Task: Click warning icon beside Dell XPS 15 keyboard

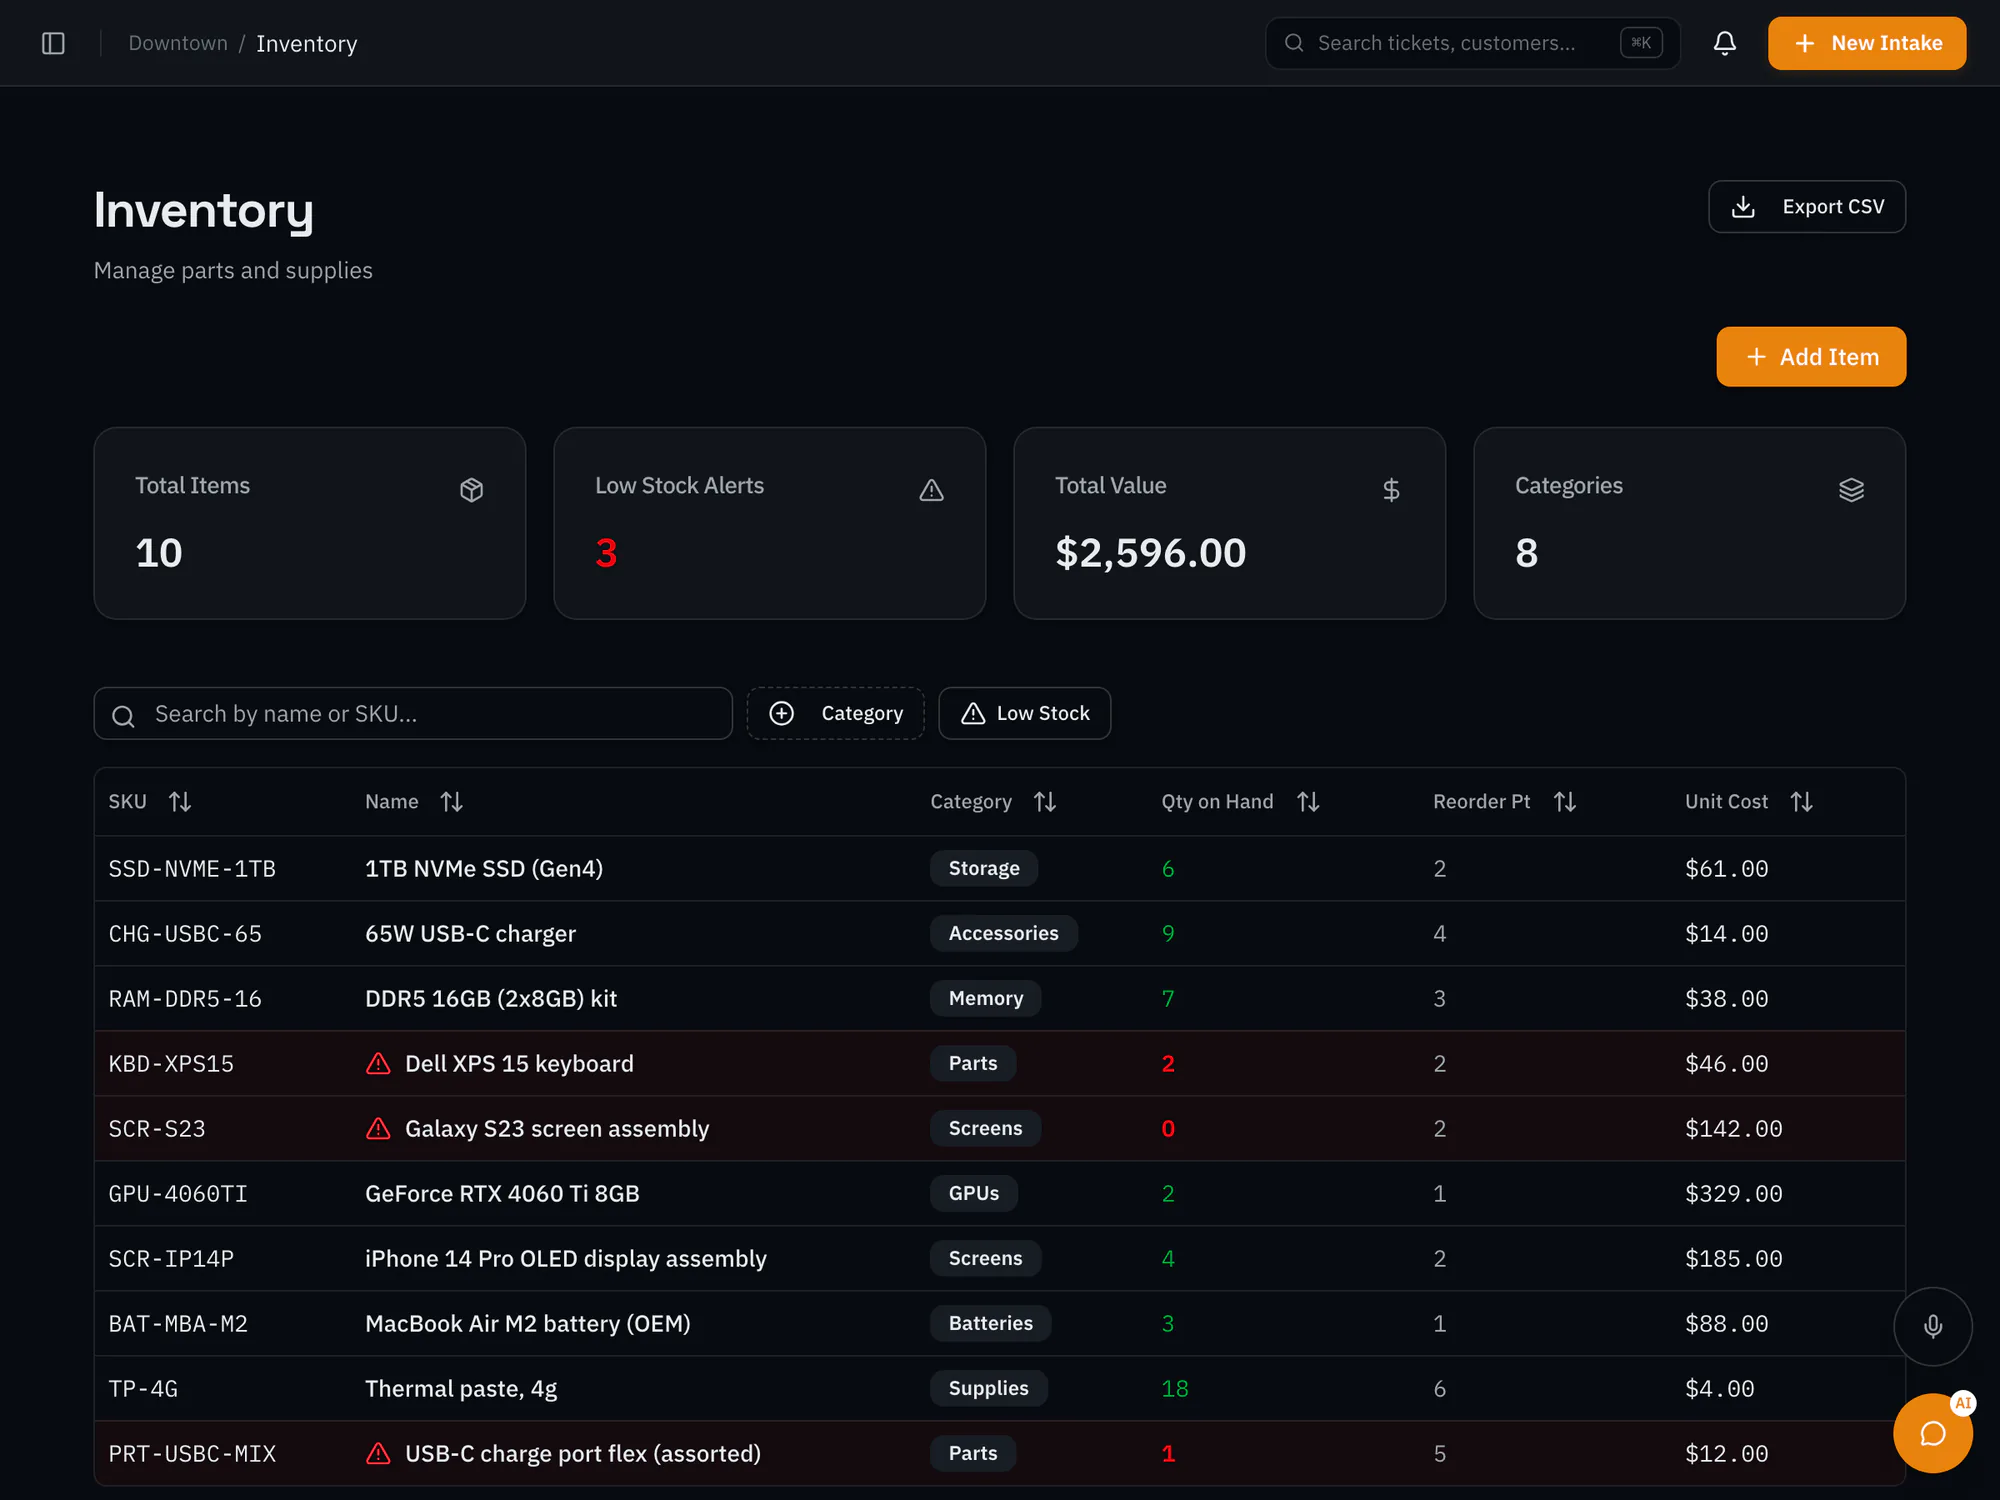Action: 378,1063
